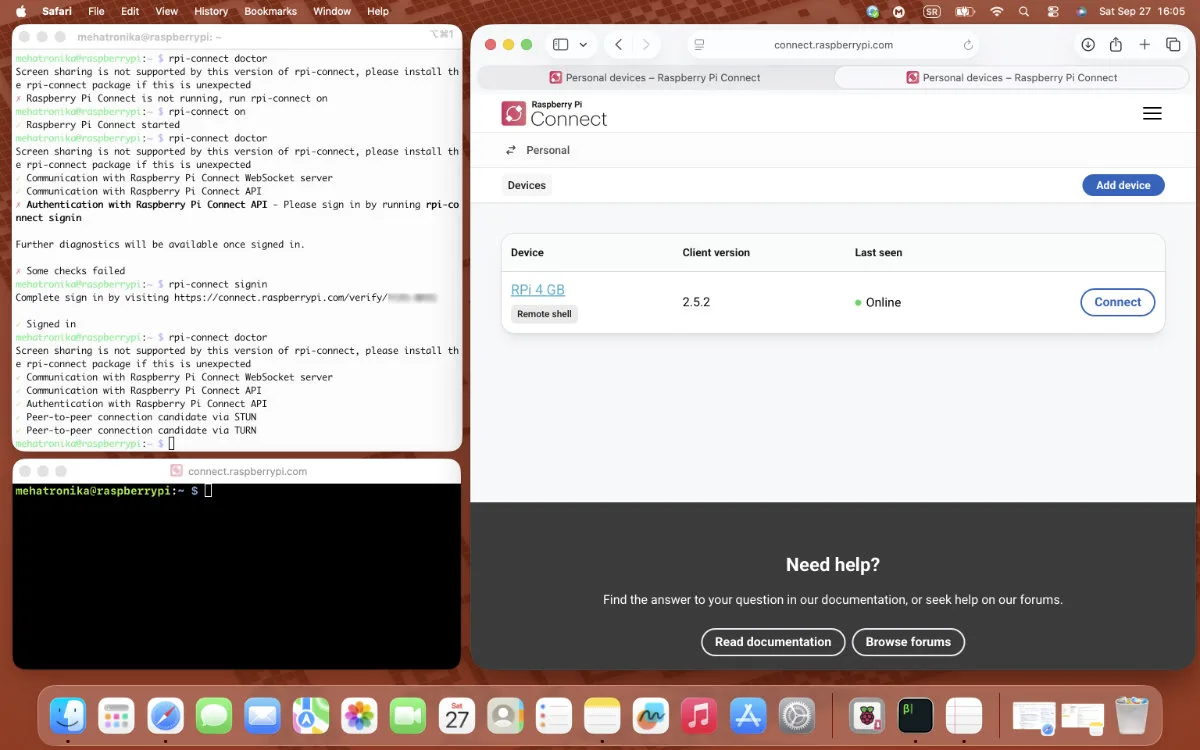Click Read documentation button
This screenshot has height=750, width=1200.
point(773,642)
